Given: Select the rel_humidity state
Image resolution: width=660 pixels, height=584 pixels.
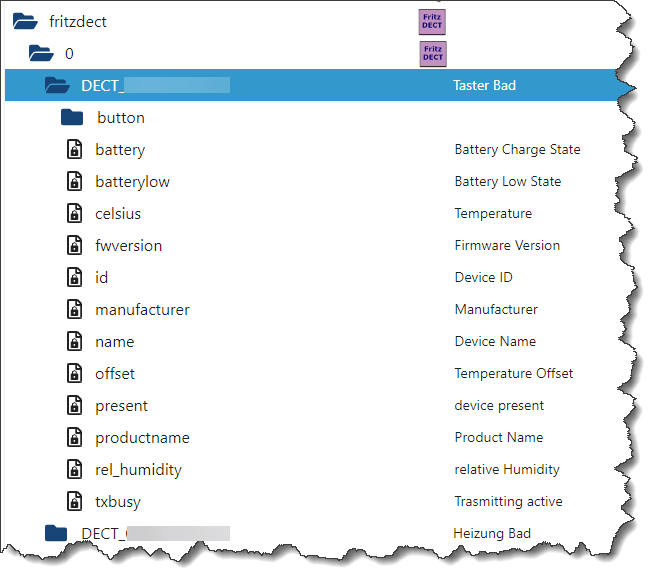Looking at the screenshot, I should [x=138, y=470].
